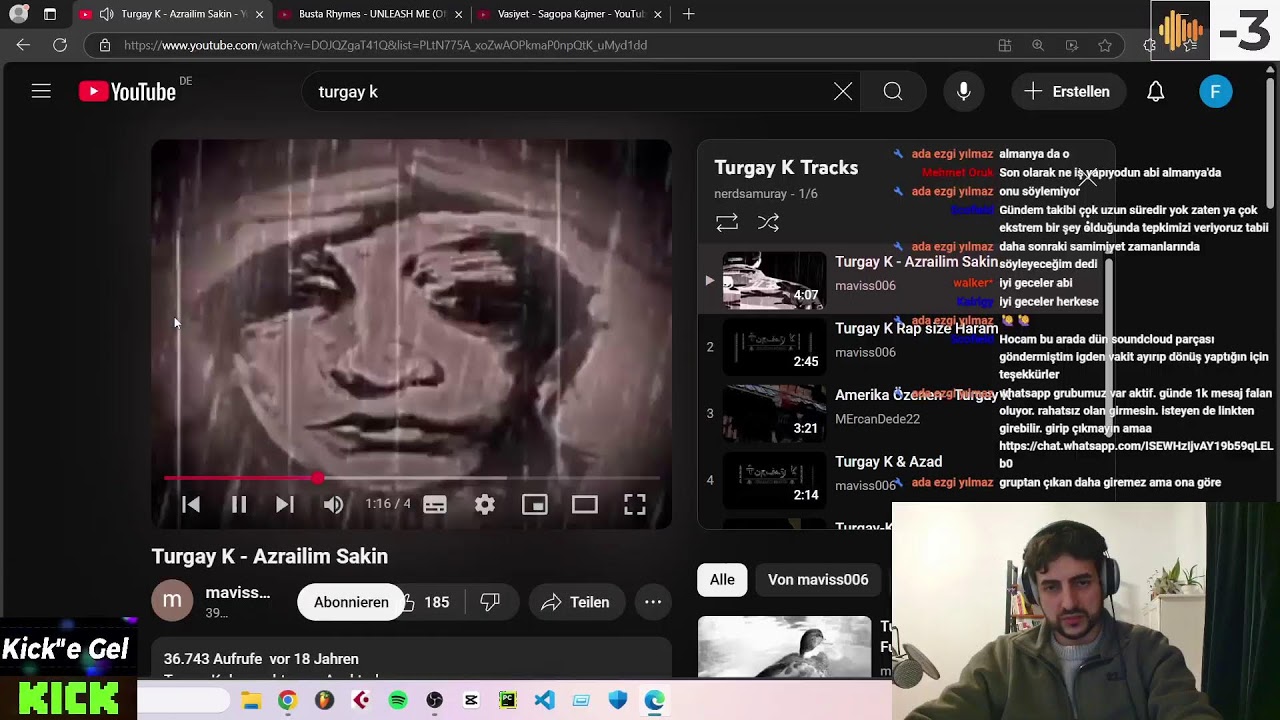Pause the playing video
1280x720 pixels.
pyautogui.click(x=239, y=504)
